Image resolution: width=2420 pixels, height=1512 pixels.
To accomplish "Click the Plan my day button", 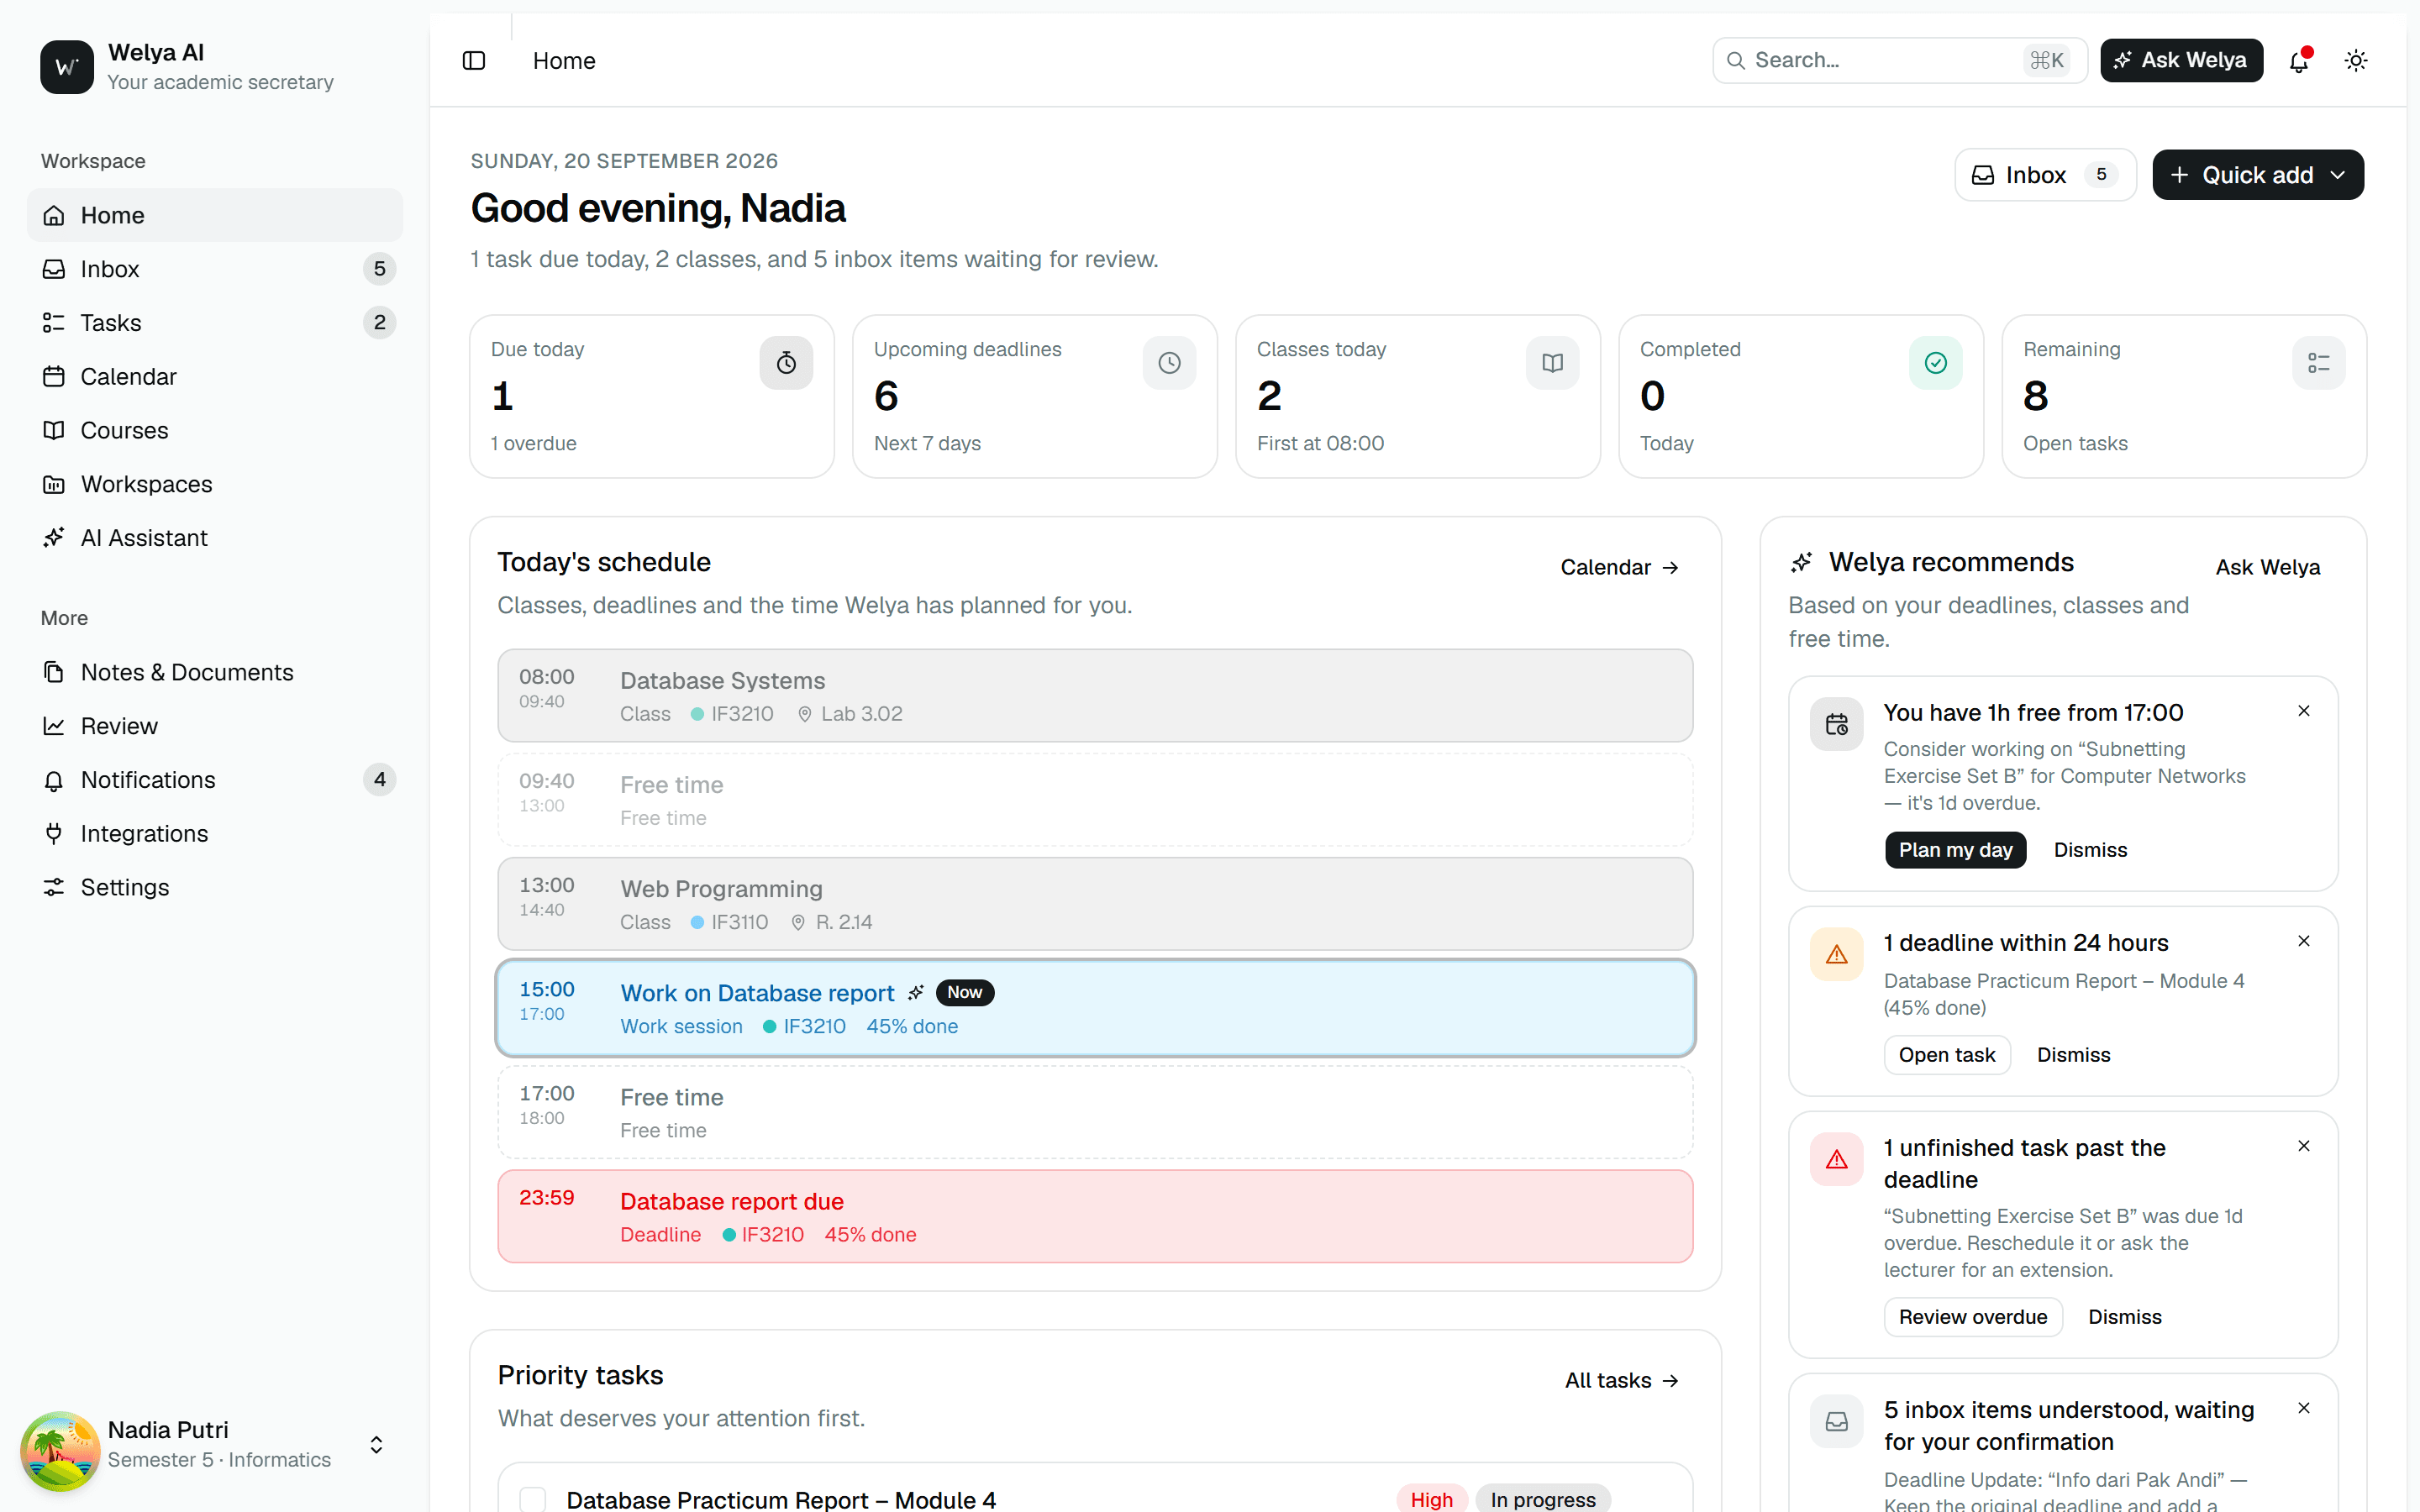I will pos(1955,850).
